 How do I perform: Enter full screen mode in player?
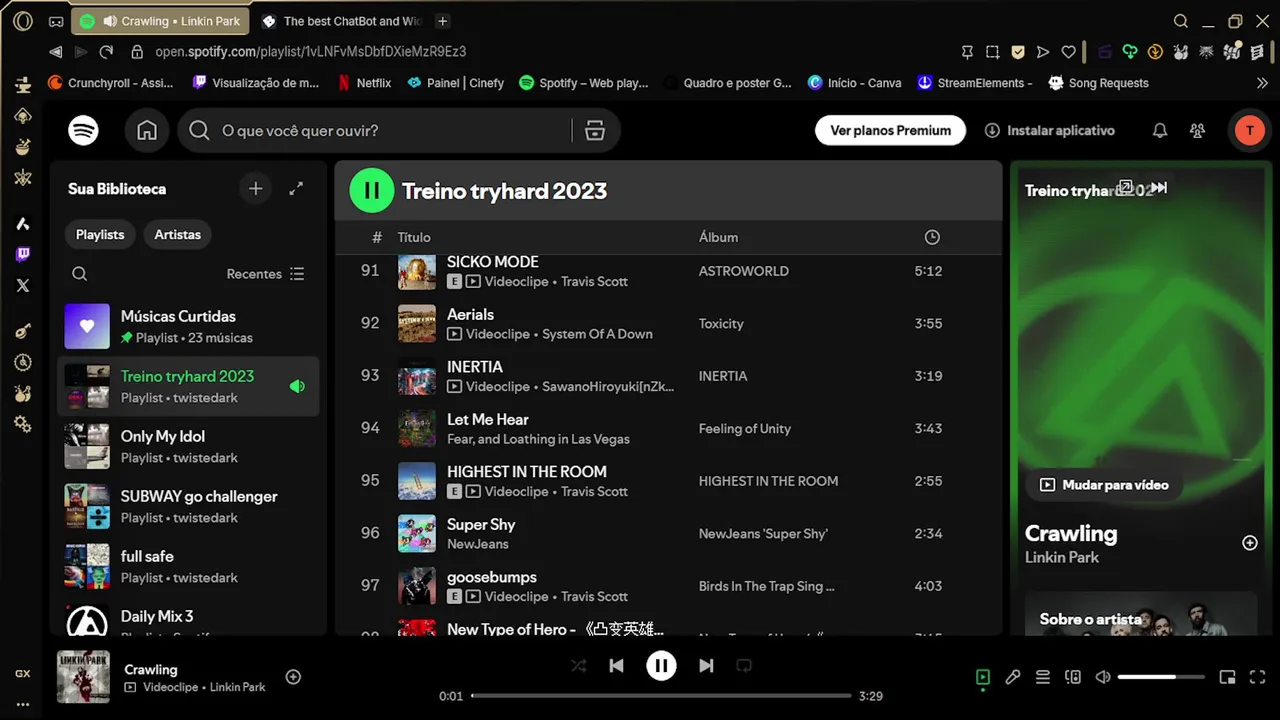click(1258, 677)
